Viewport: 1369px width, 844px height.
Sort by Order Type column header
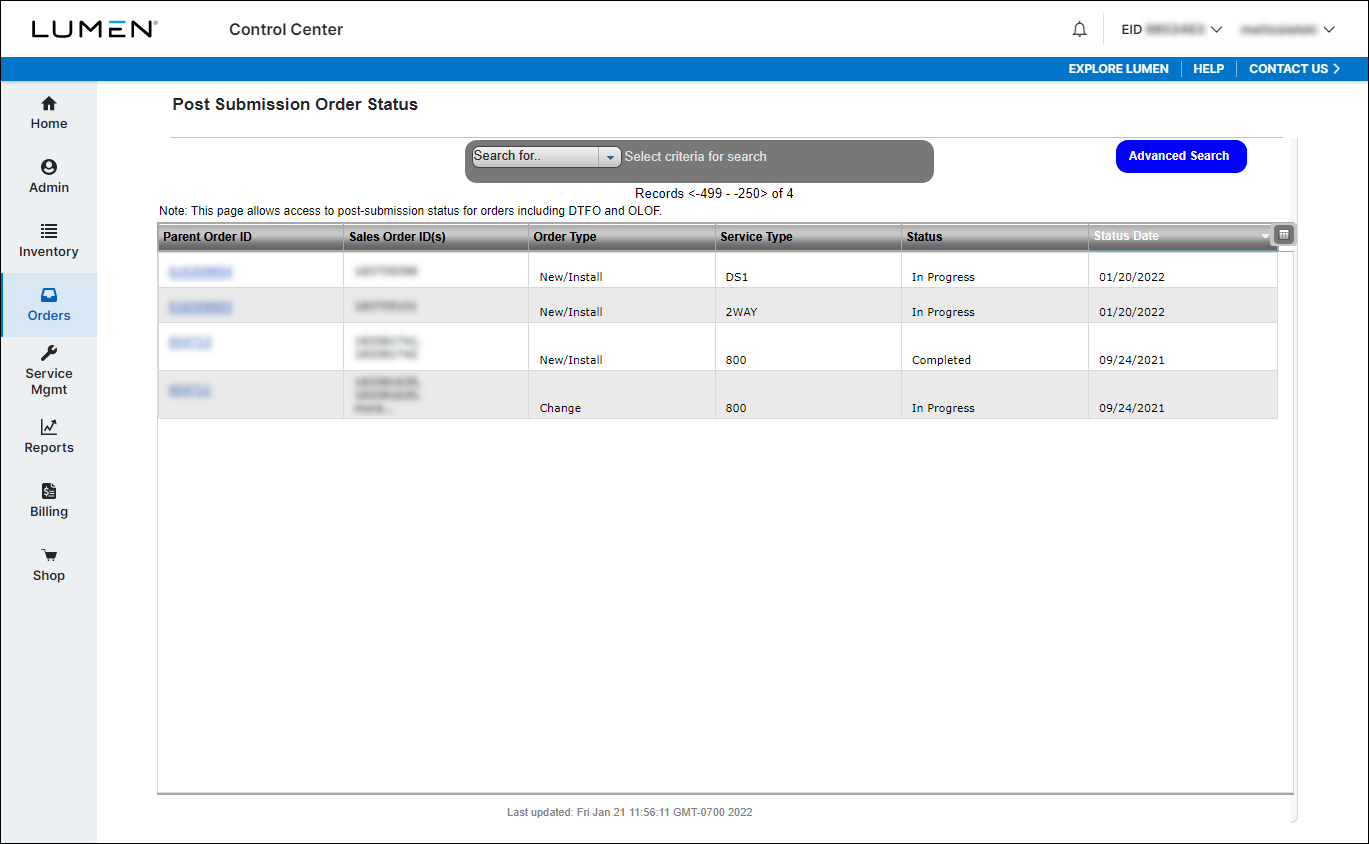click(x=622, y=237)
